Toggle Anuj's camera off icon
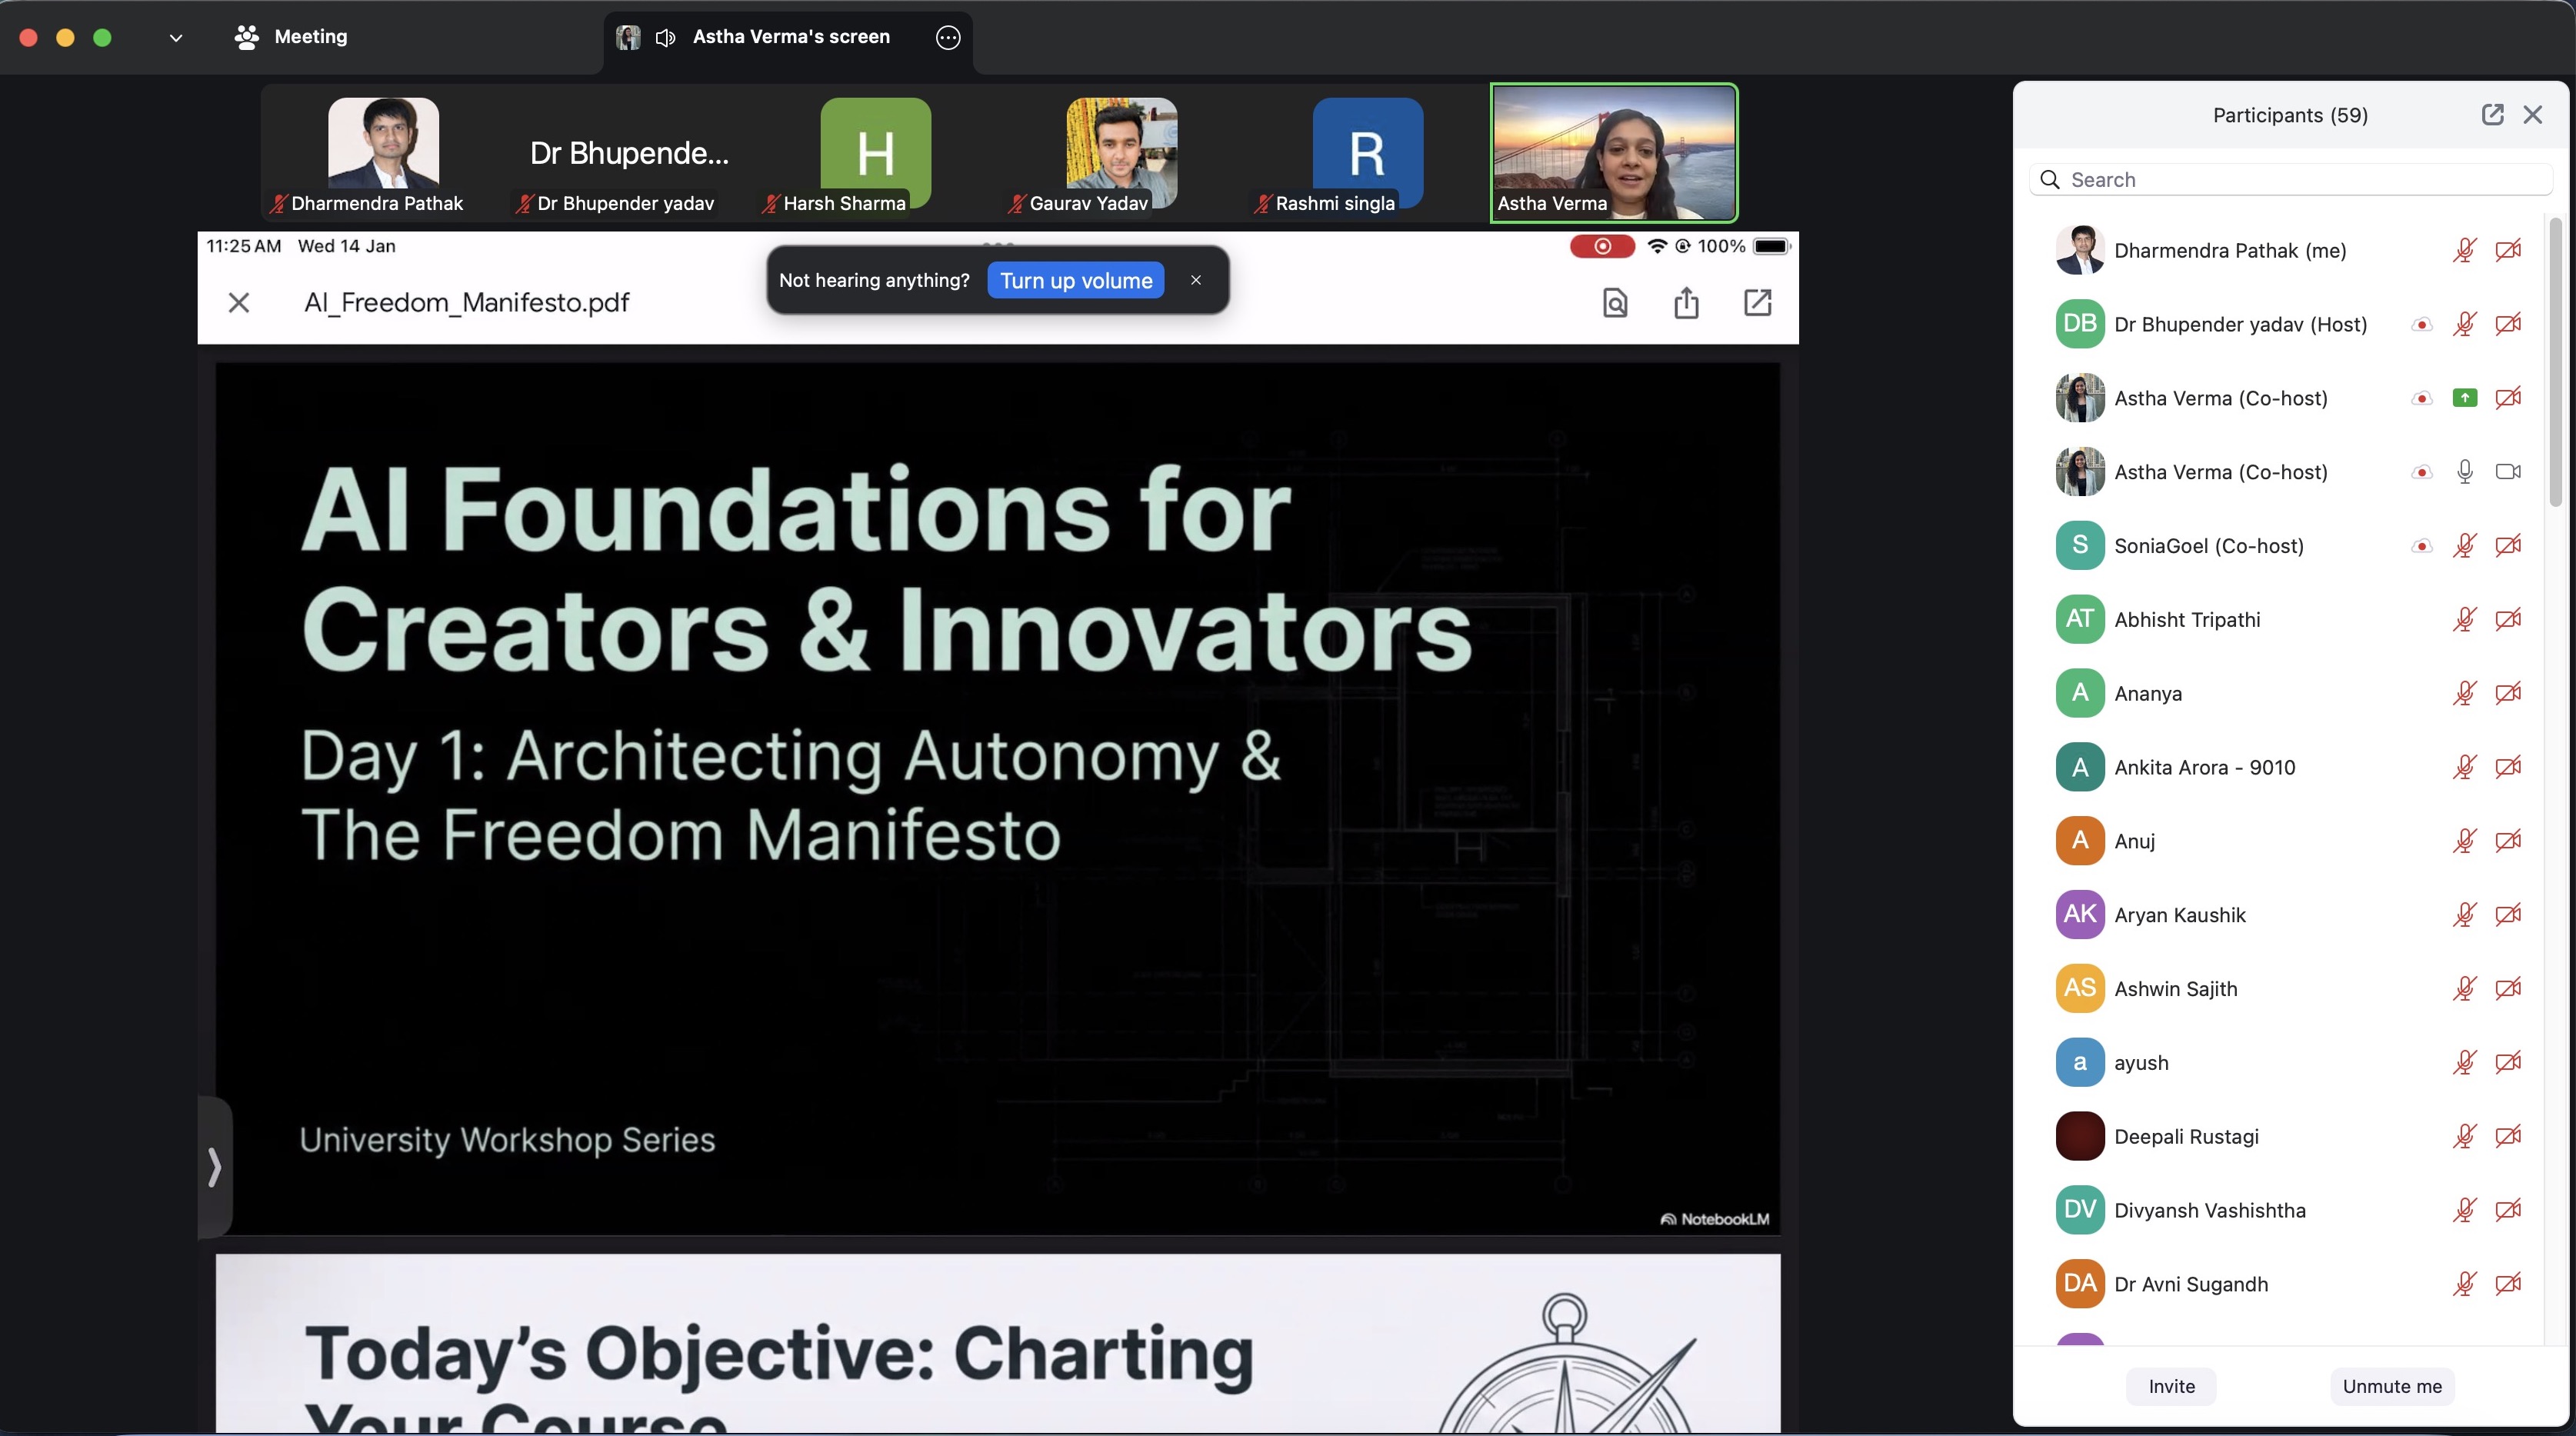Image resolution: width=2576 pixels, height=1436 pixels. [x=2507, y=841]
